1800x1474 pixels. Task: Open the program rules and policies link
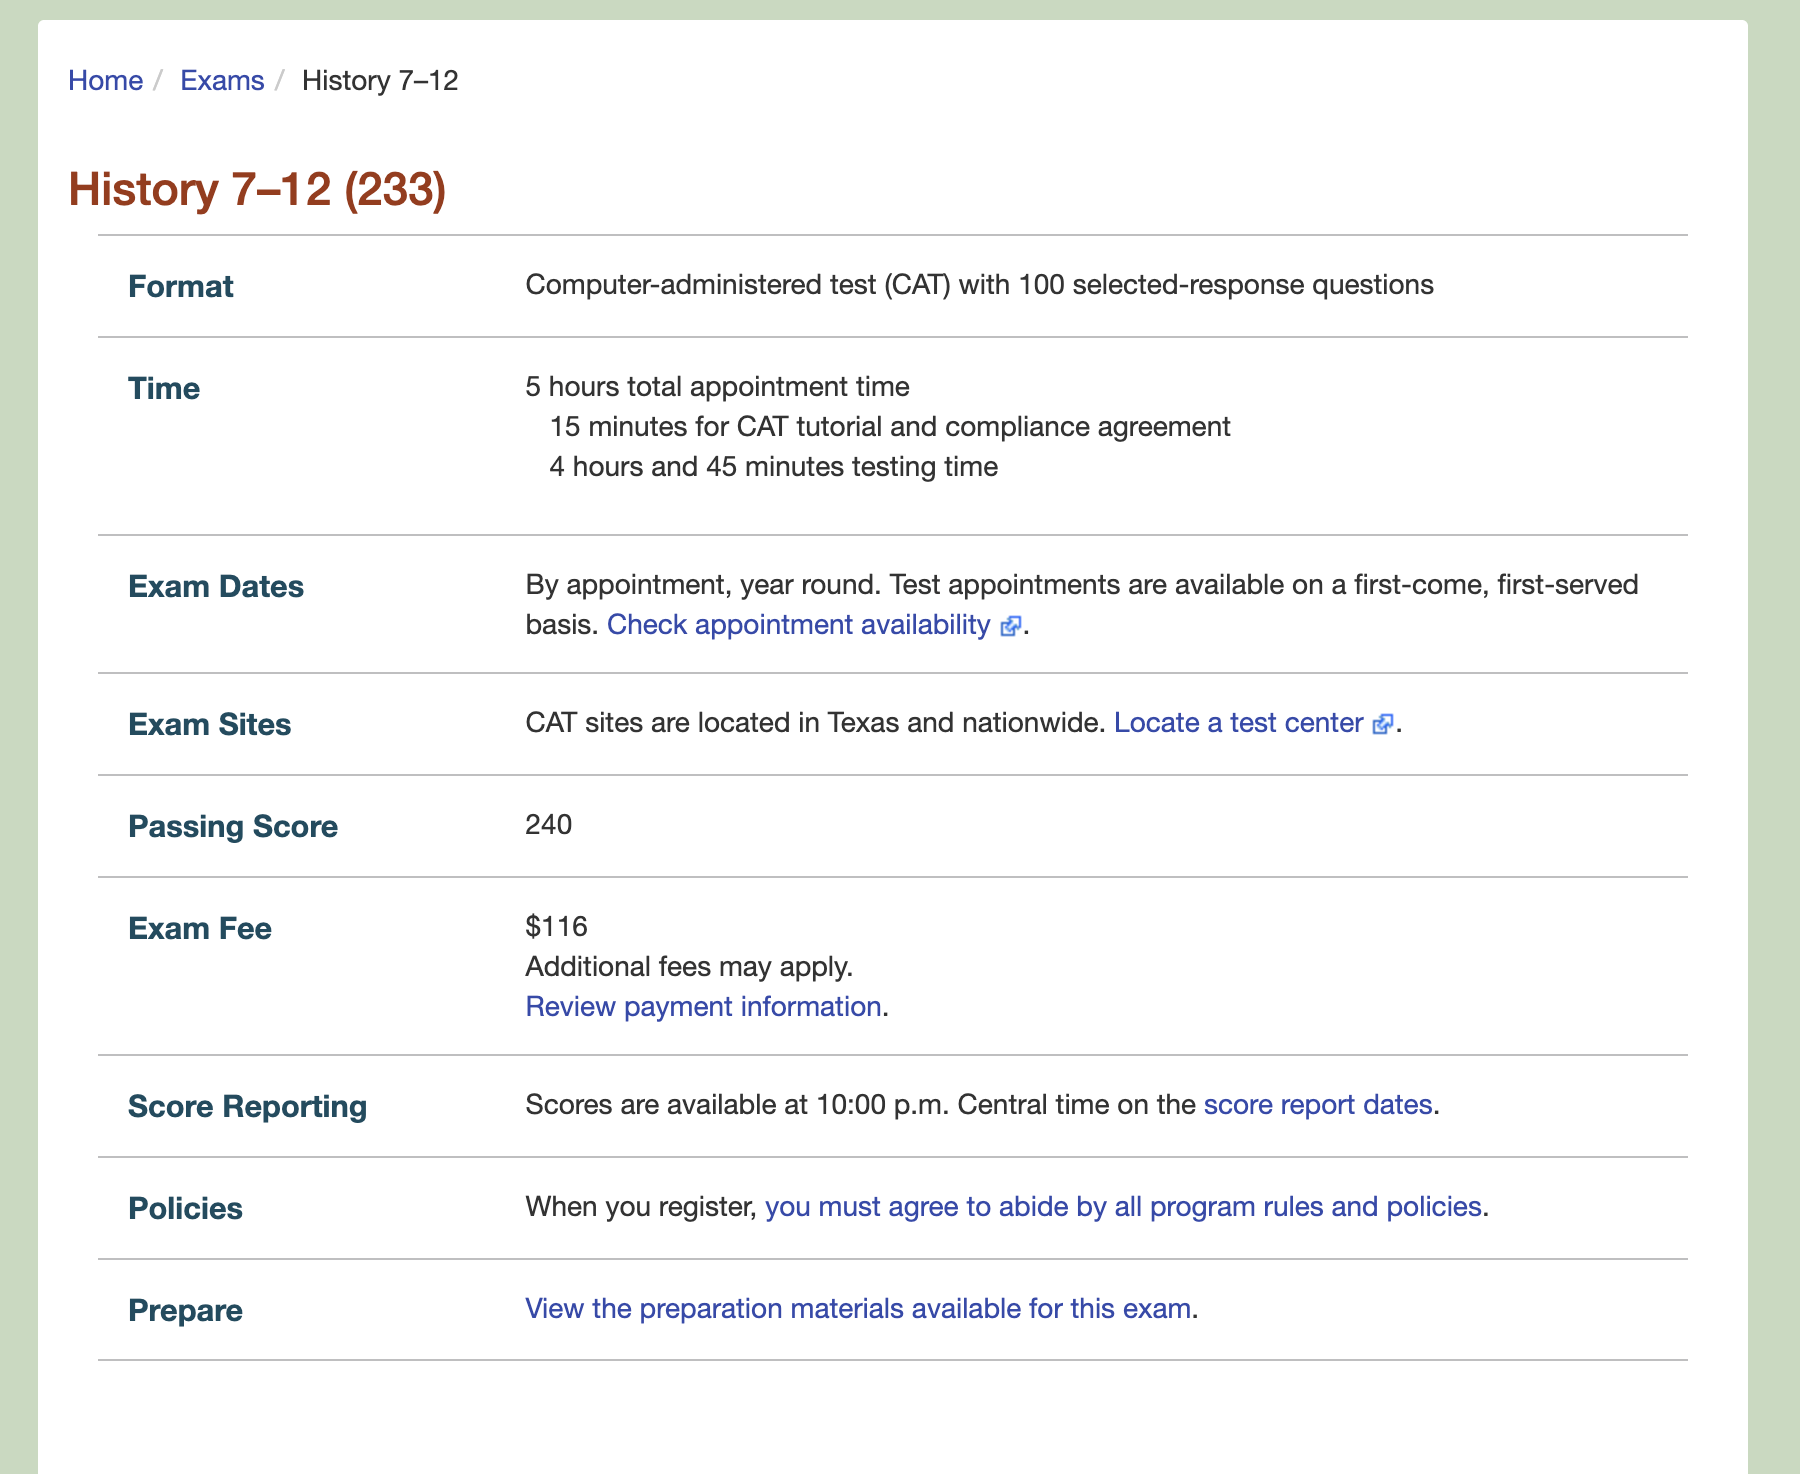click(1122, 1206)
